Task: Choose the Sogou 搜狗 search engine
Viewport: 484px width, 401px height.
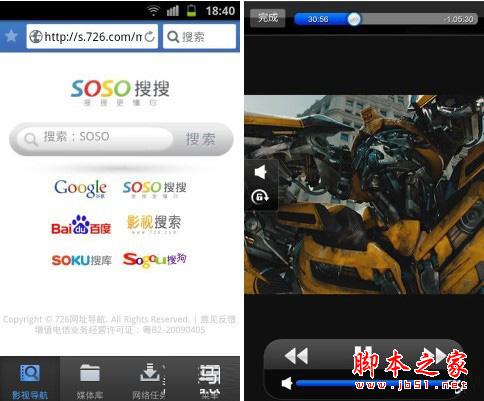Action: coord(154,260)
